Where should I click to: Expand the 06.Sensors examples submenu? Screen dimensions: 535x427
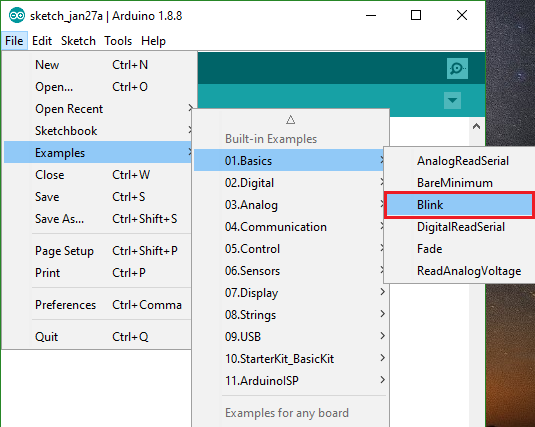290,271
